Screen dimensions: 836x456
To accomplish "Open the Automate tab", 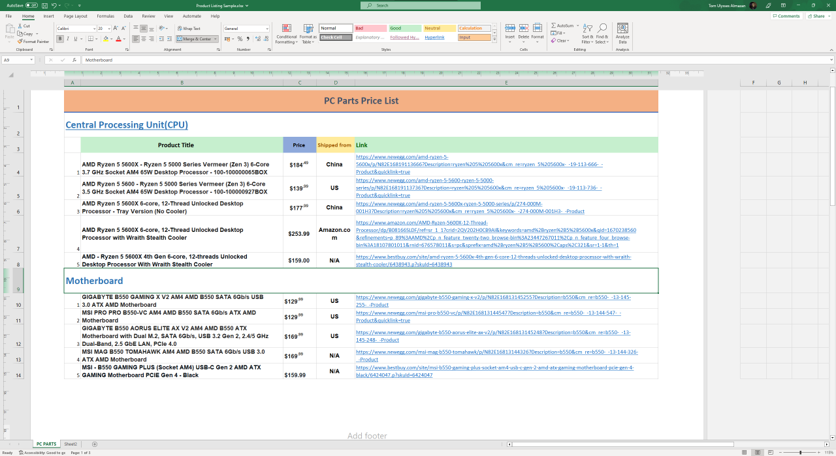I will coord(192,16).
